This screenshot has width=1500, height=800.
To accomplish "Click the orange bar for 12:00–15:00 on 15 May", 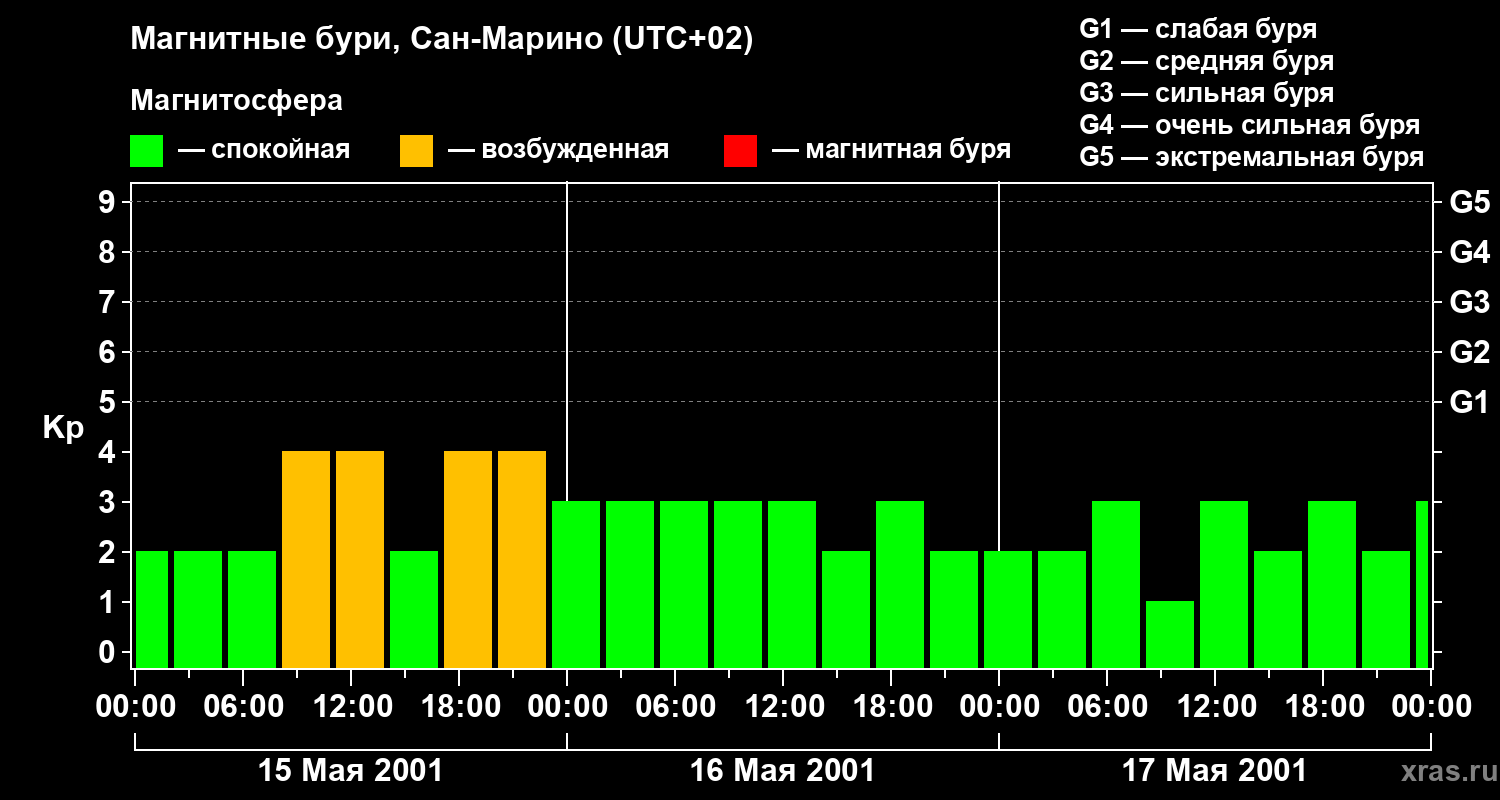I will (x=360, y=560).
